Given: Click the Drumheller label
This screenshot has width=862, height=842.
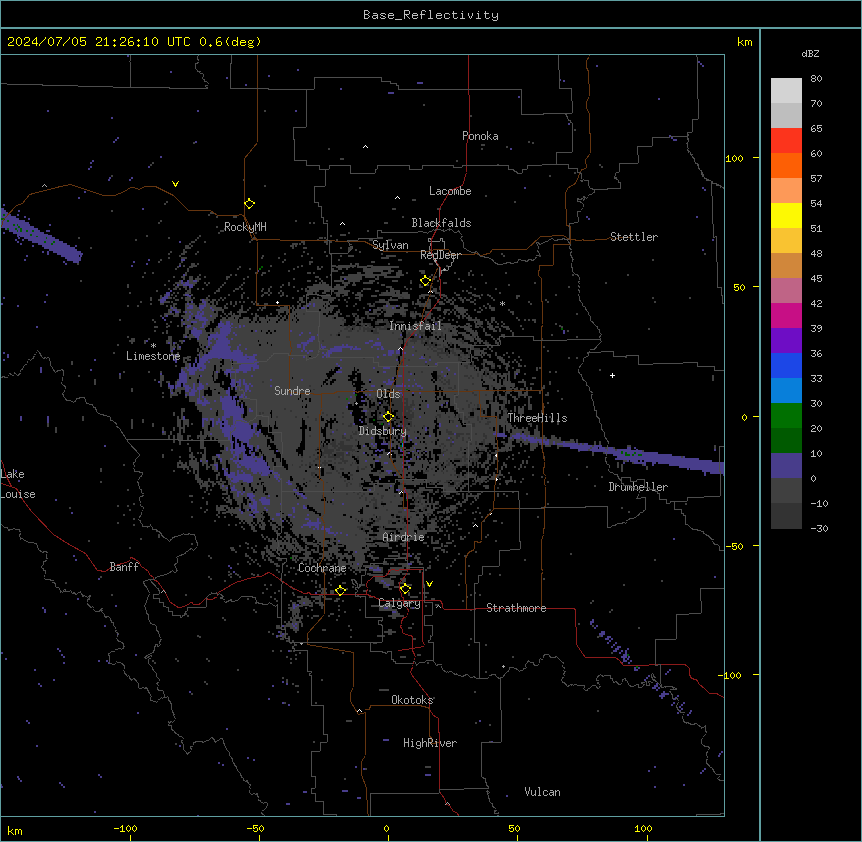Looking at the screenshot, I should [638, 487].
